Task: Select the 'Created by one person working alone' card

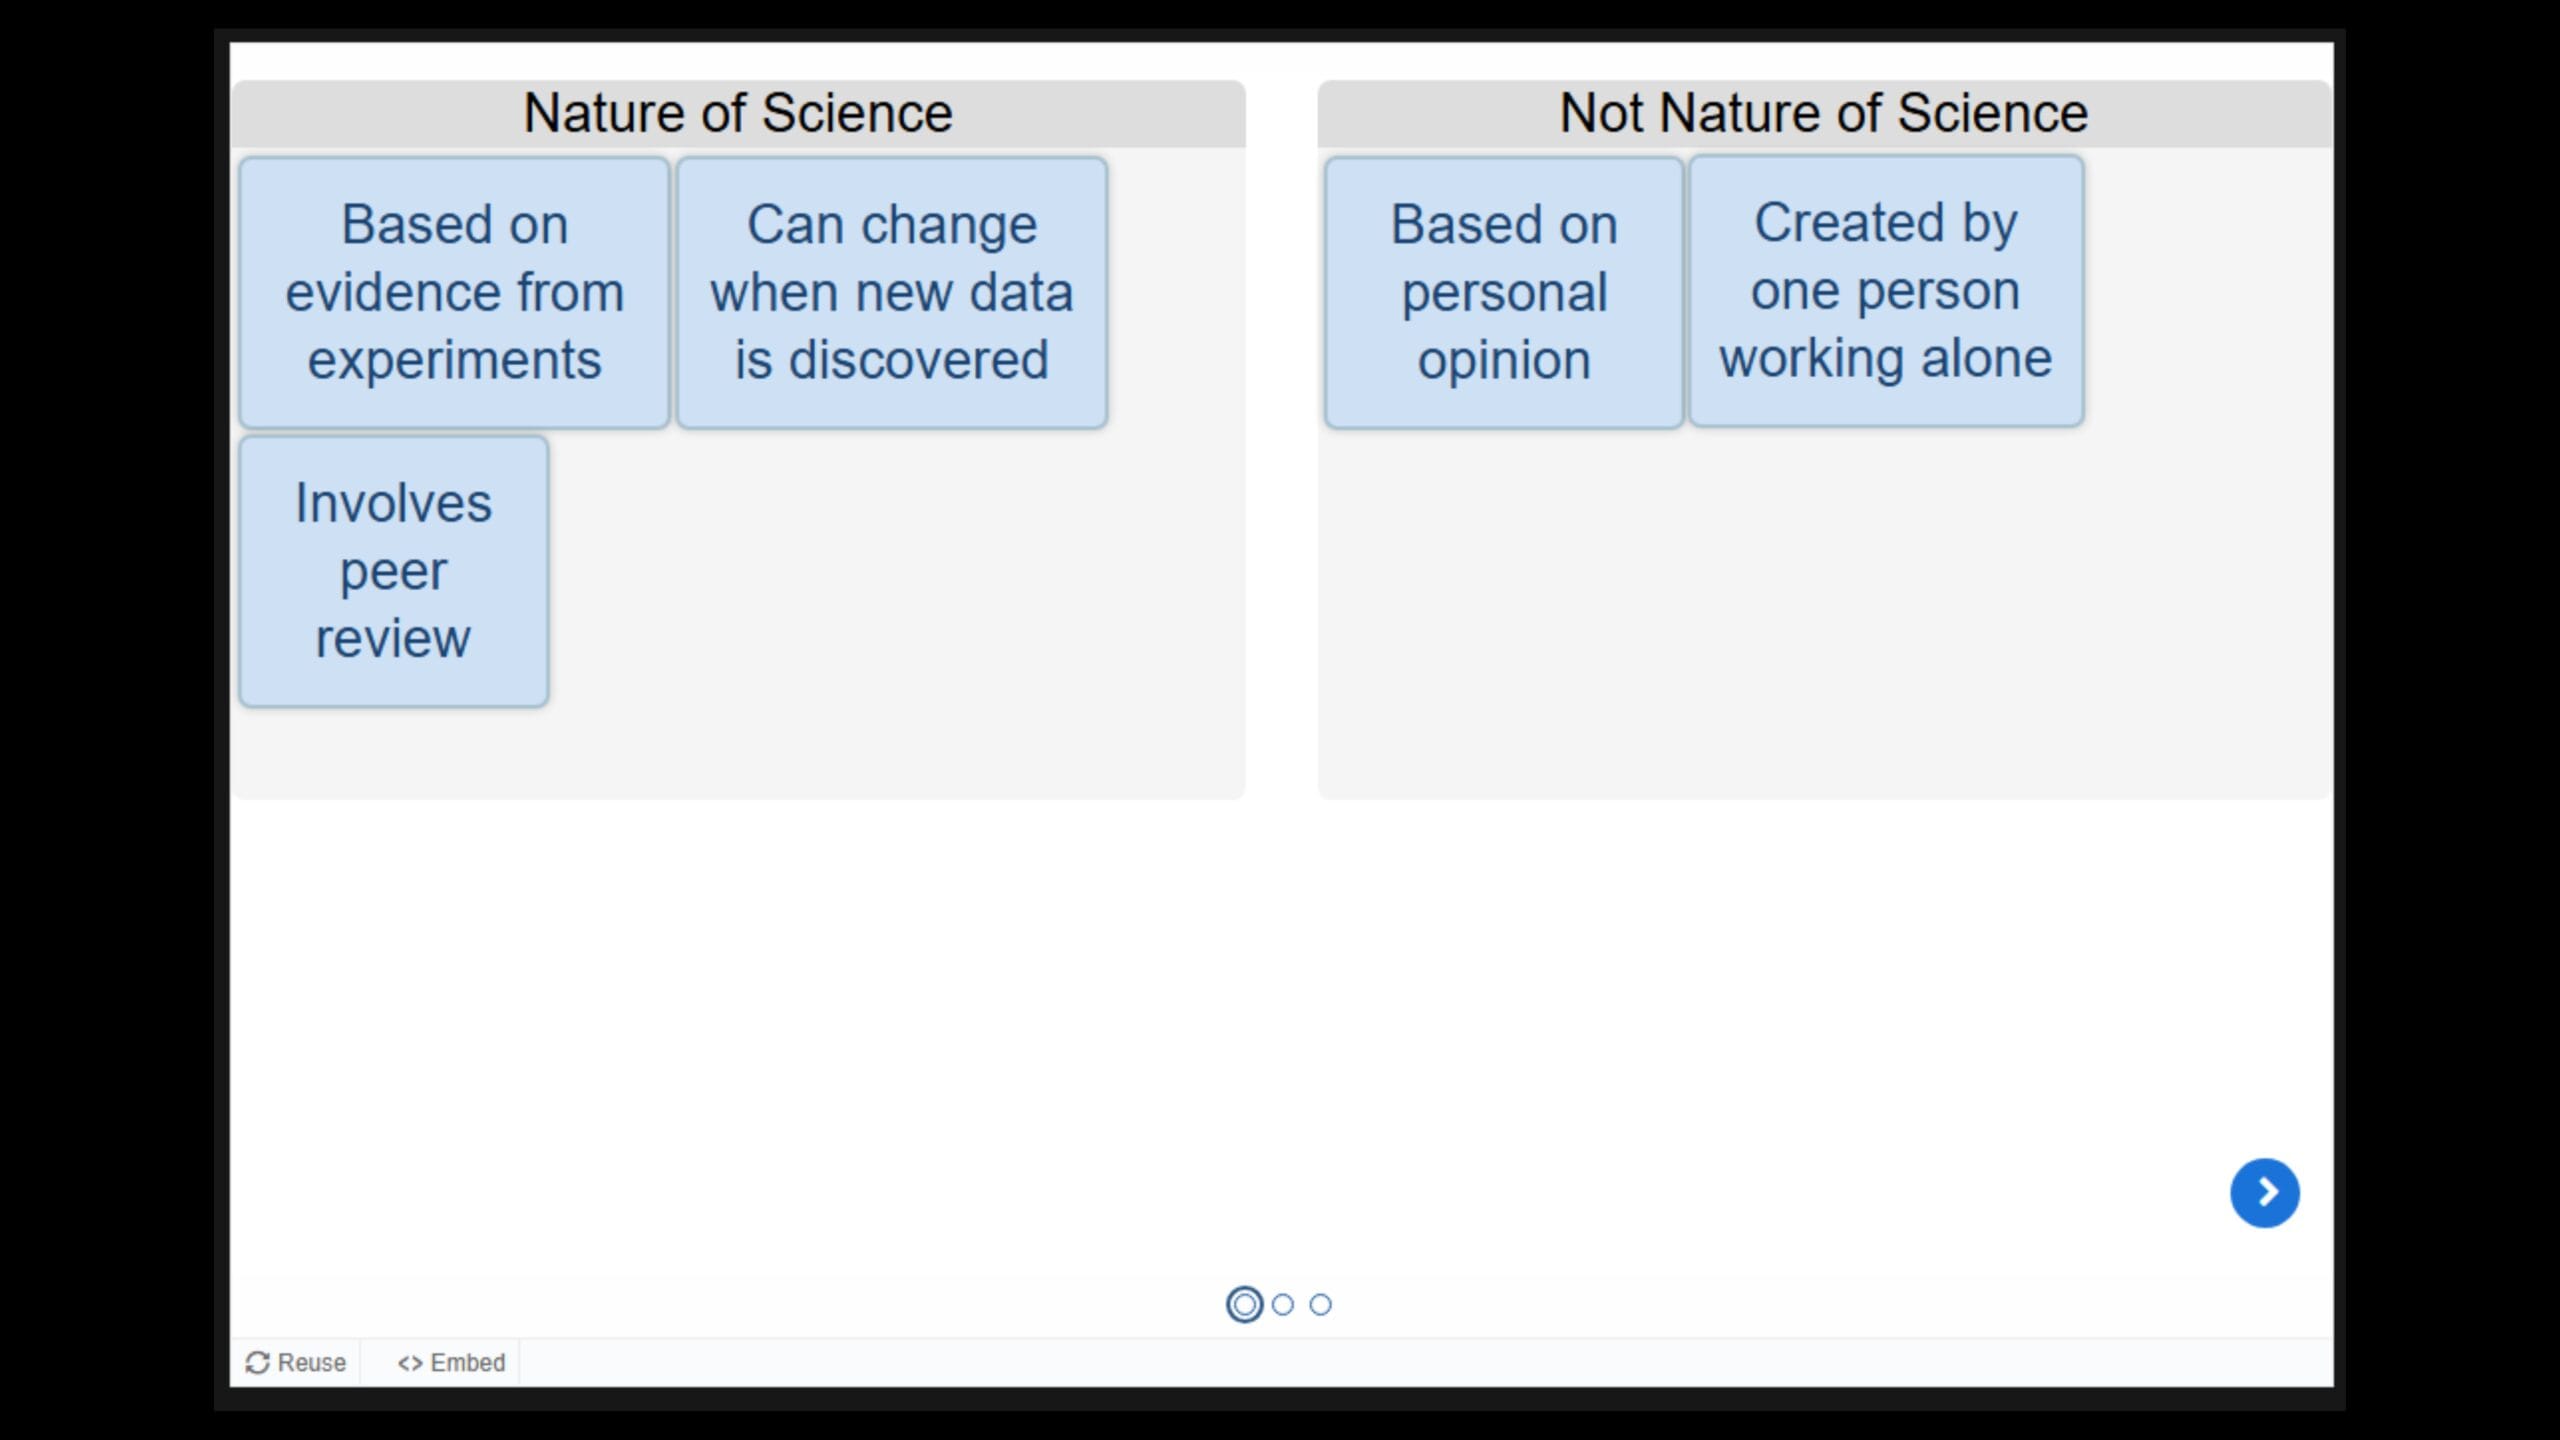Action: coord(1884,291)
